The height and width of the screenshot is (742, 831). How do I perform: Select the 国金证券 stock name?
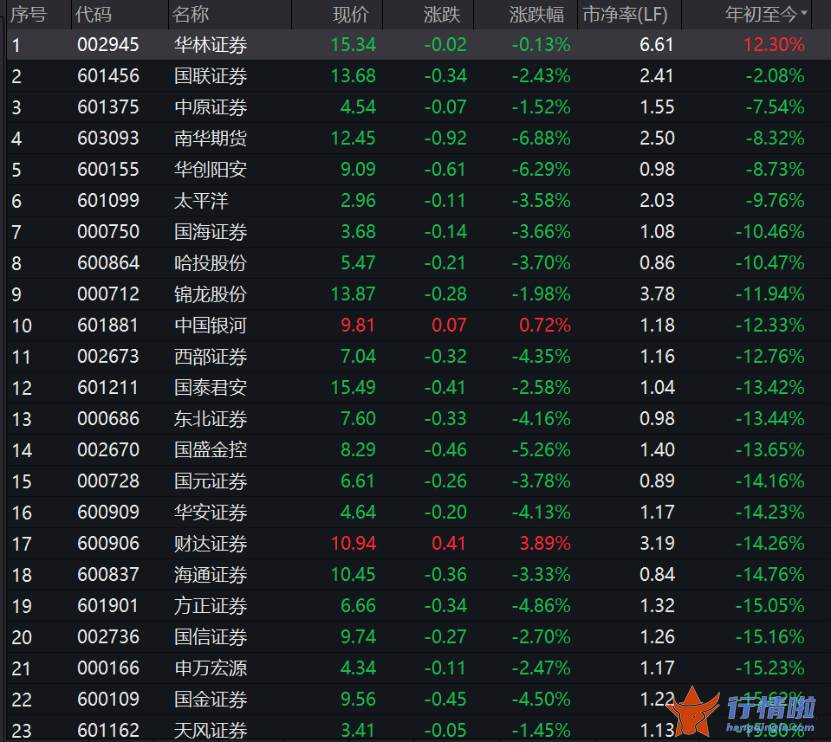[210, 700]
